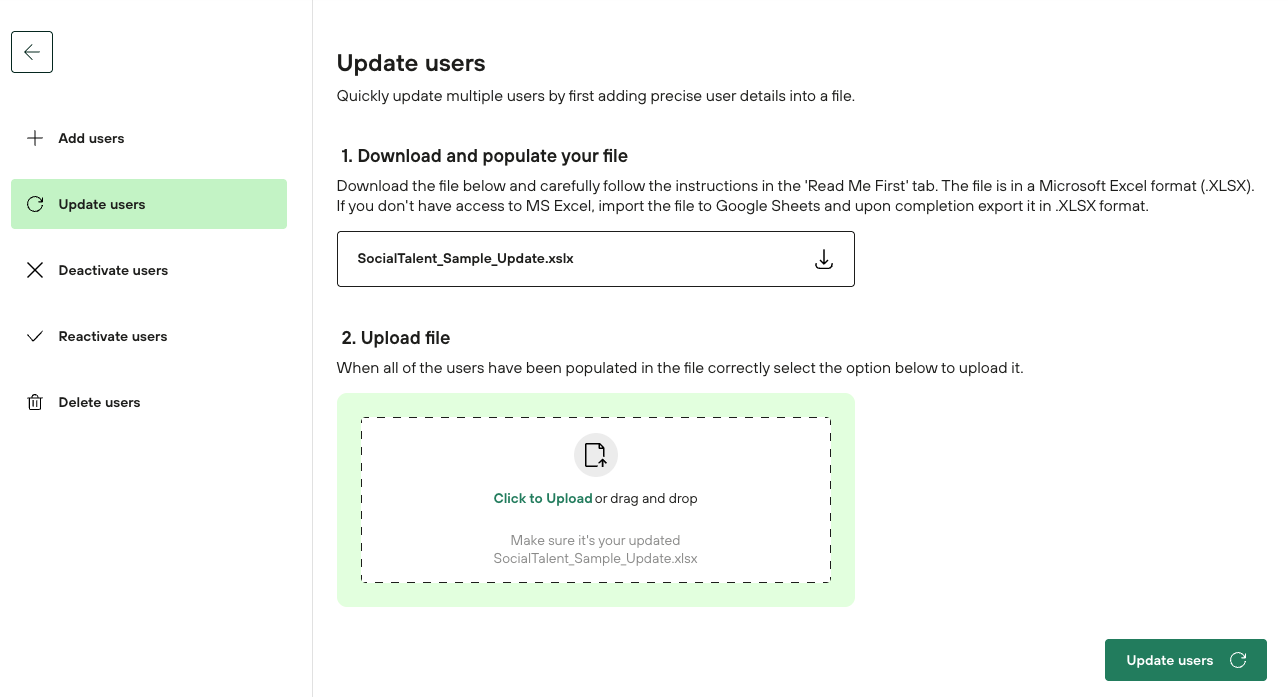Click the SocialTalent_Sample_Update.xslx file name
This screenshot has height=697, width=1288.
(x=465, y=258)
